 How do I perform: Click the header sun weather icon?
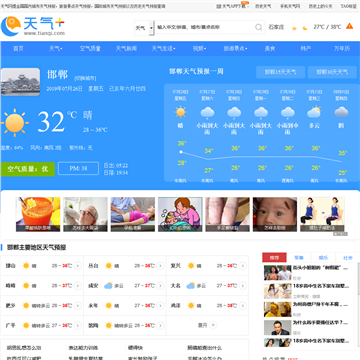tap(294, 28)
